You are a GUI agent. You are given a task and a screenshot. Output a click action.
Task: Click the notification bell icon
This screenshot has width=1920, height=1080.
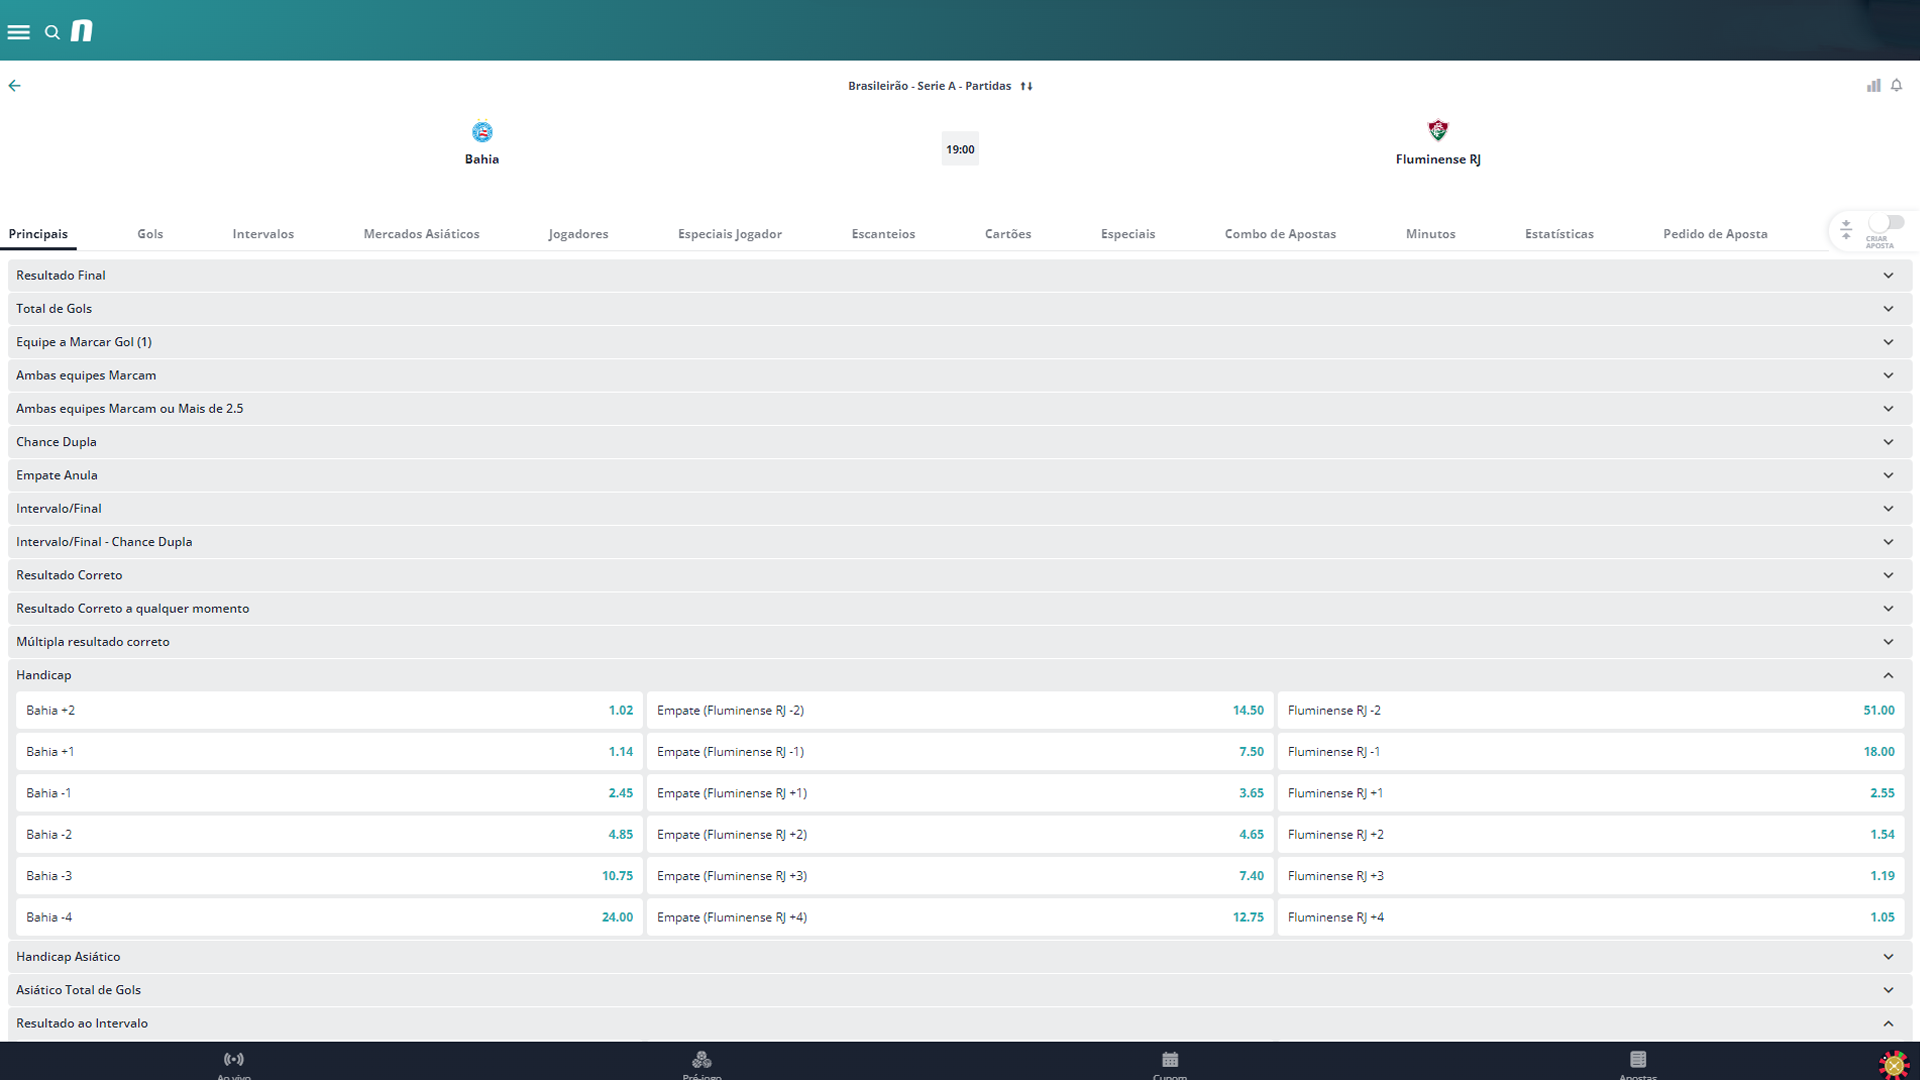(x=1896, y=86)
